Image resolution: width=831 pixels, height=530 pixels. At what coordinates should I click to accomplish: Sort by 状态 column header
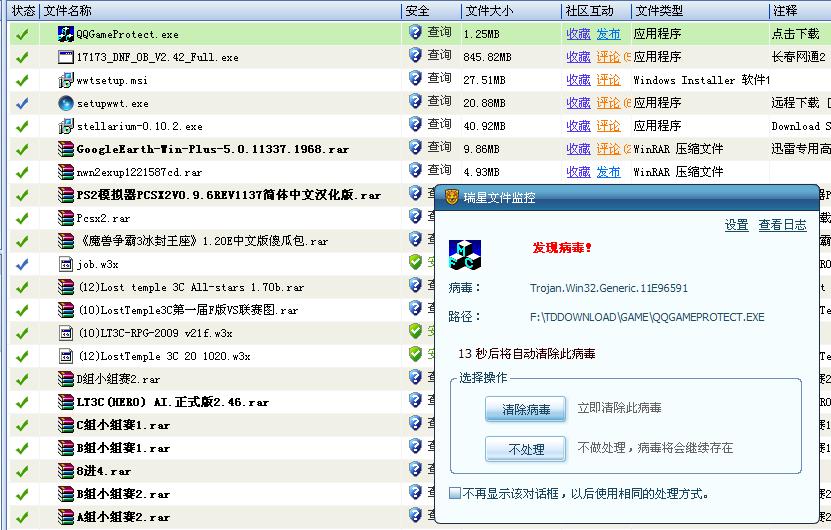click(x=23, y=11)
